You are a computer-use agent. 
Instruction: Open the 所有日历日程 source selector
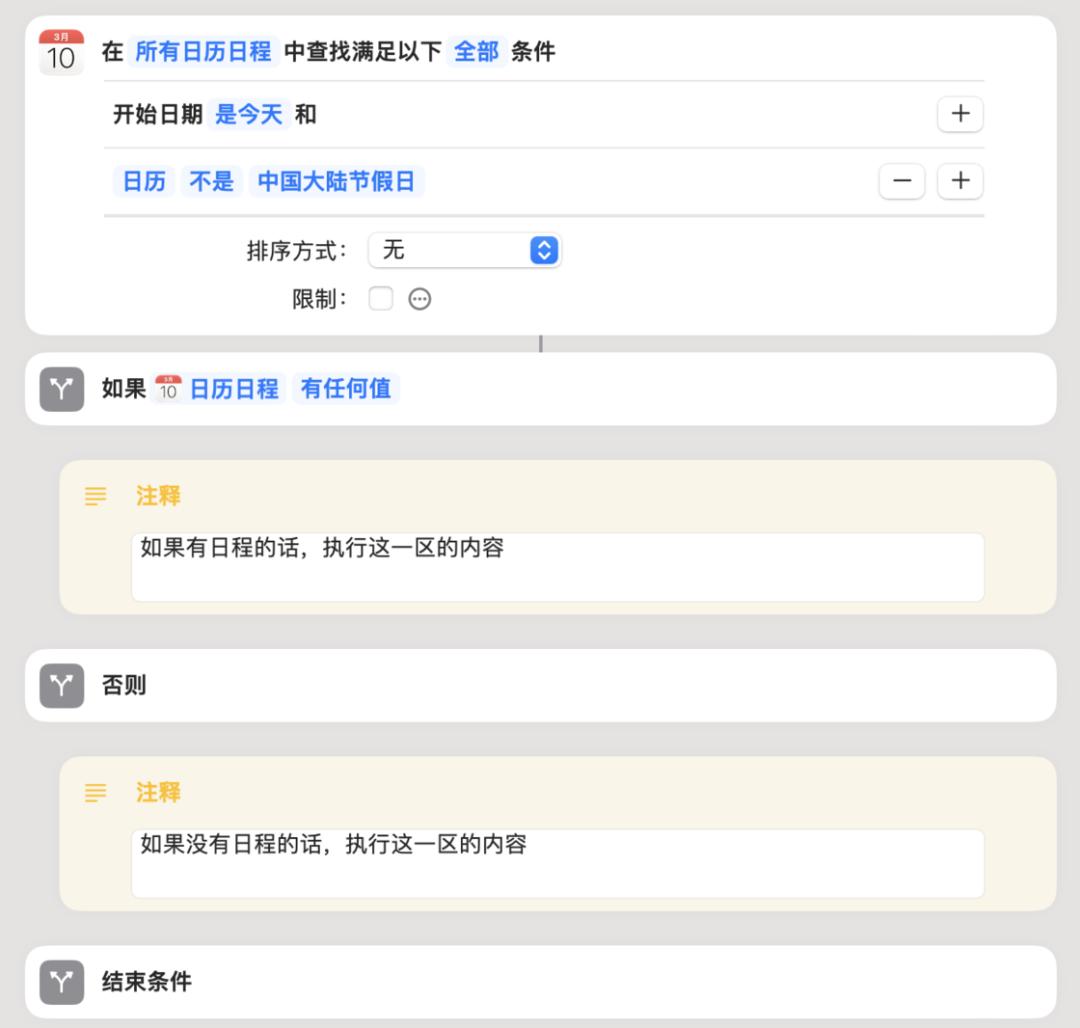(x=203, y=52)
